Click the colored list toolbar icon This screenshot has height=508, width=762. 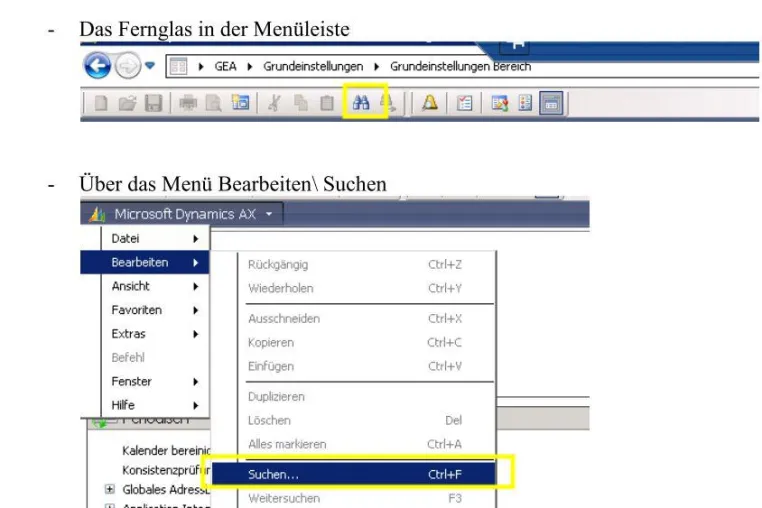(525, 103)
